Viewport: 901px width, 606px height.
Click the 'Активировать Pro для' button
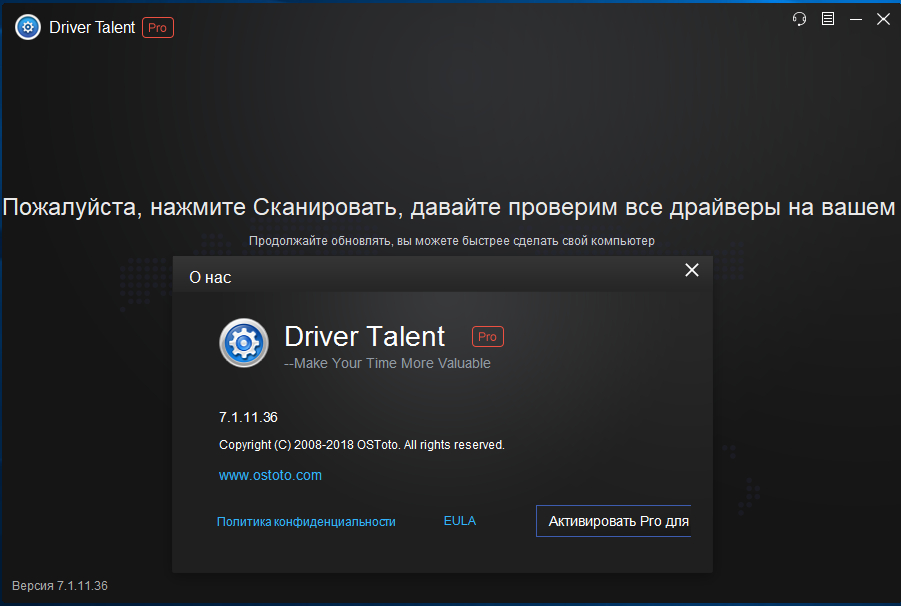614,521
